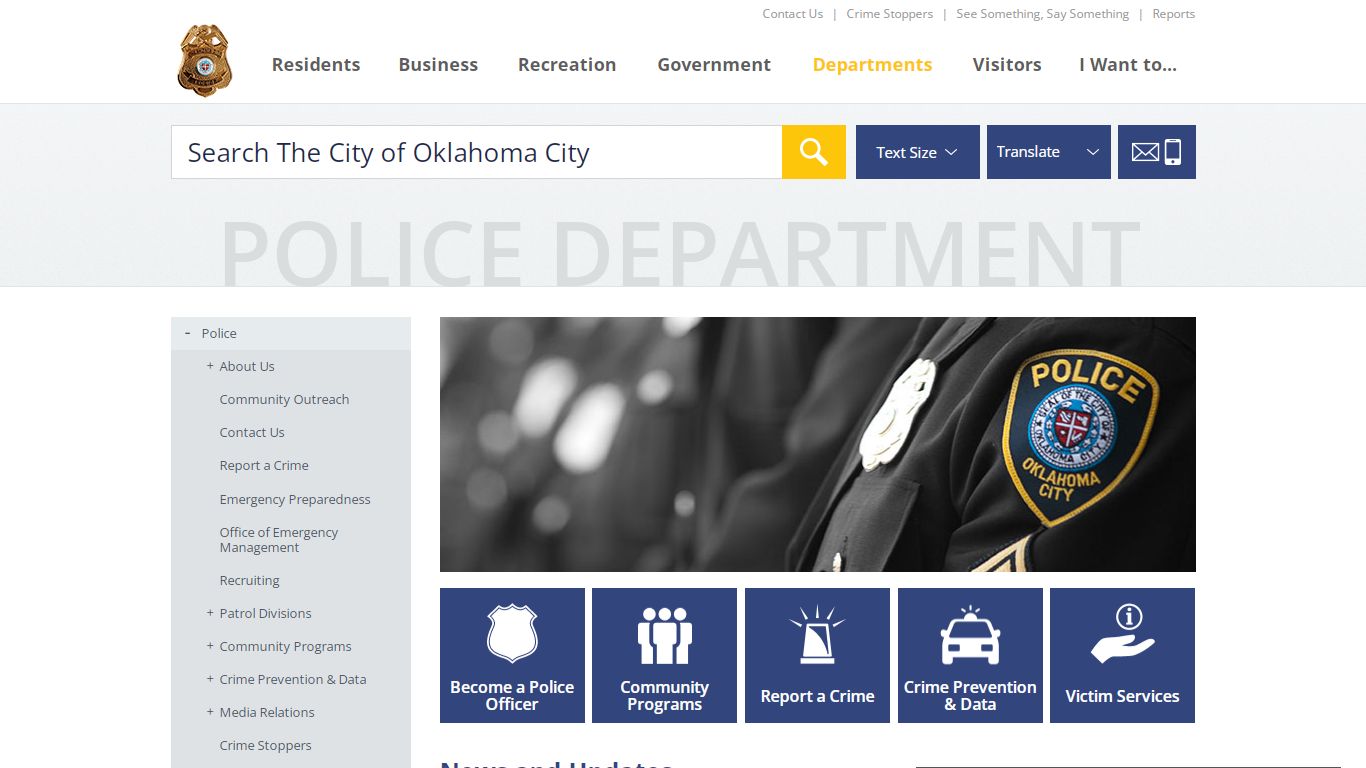This screenshot has height=768, width=1366.
Task: Open the Government menu
Action: 714,64
